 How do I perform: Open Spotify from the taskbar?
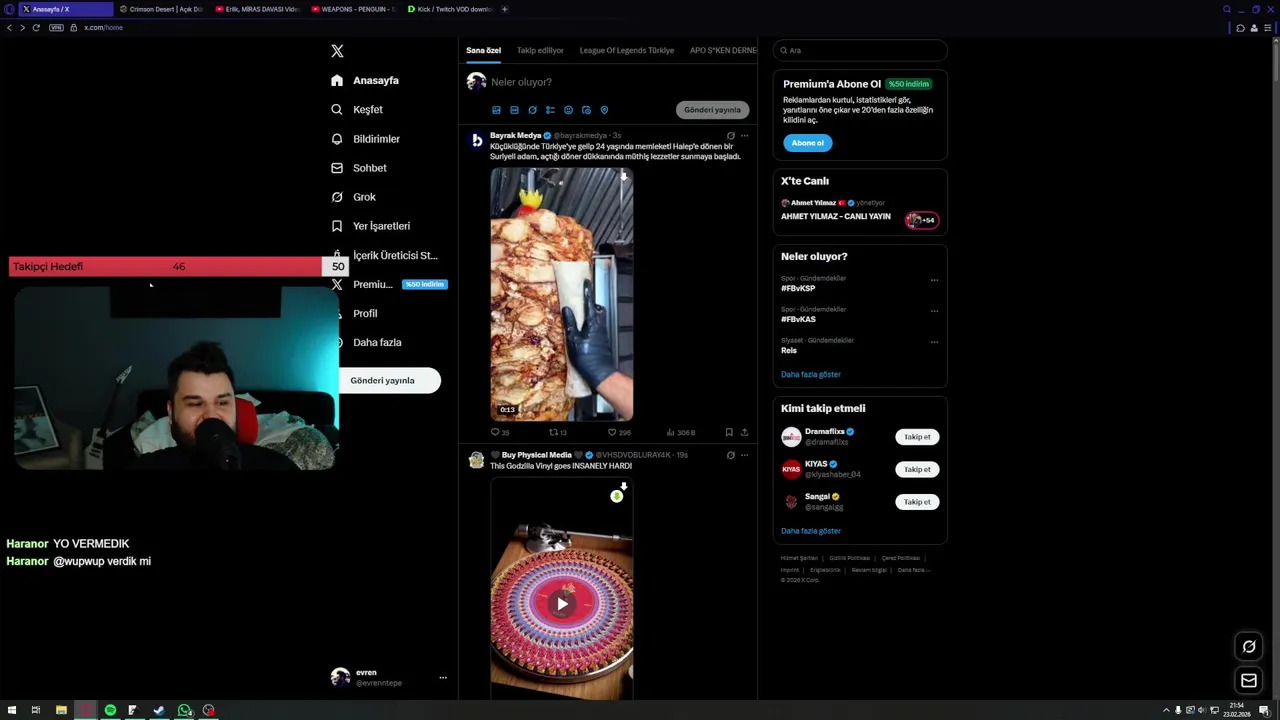pyautogui.click(x=110, y=710)
